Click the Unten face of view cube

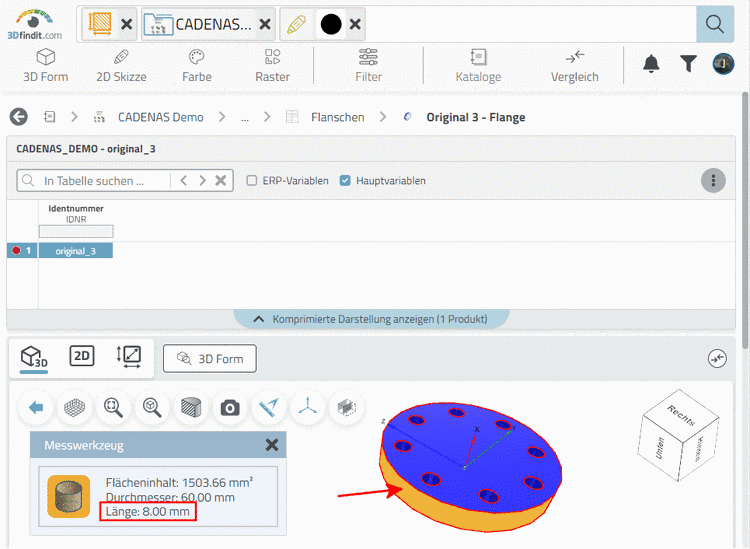(660, 448)
